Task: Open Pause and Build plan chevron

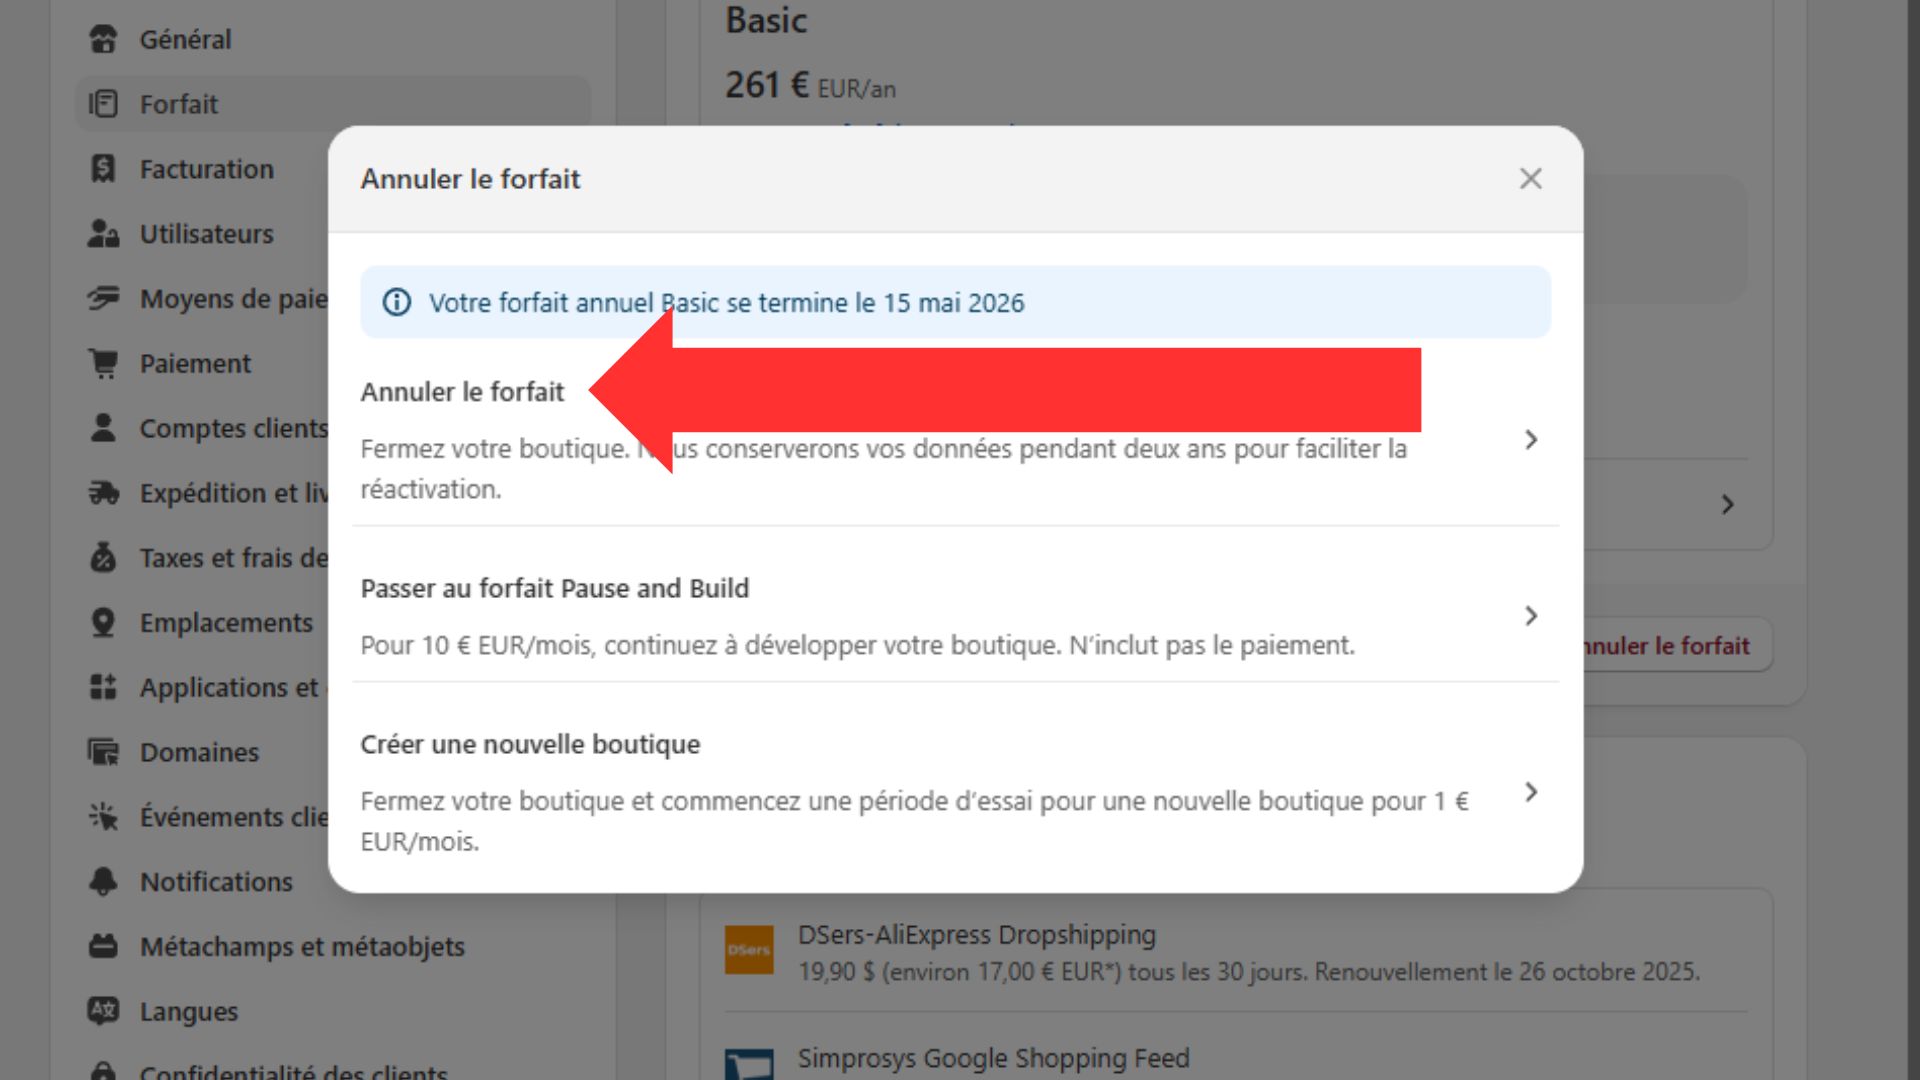Action: click(x=1530, y=616)
